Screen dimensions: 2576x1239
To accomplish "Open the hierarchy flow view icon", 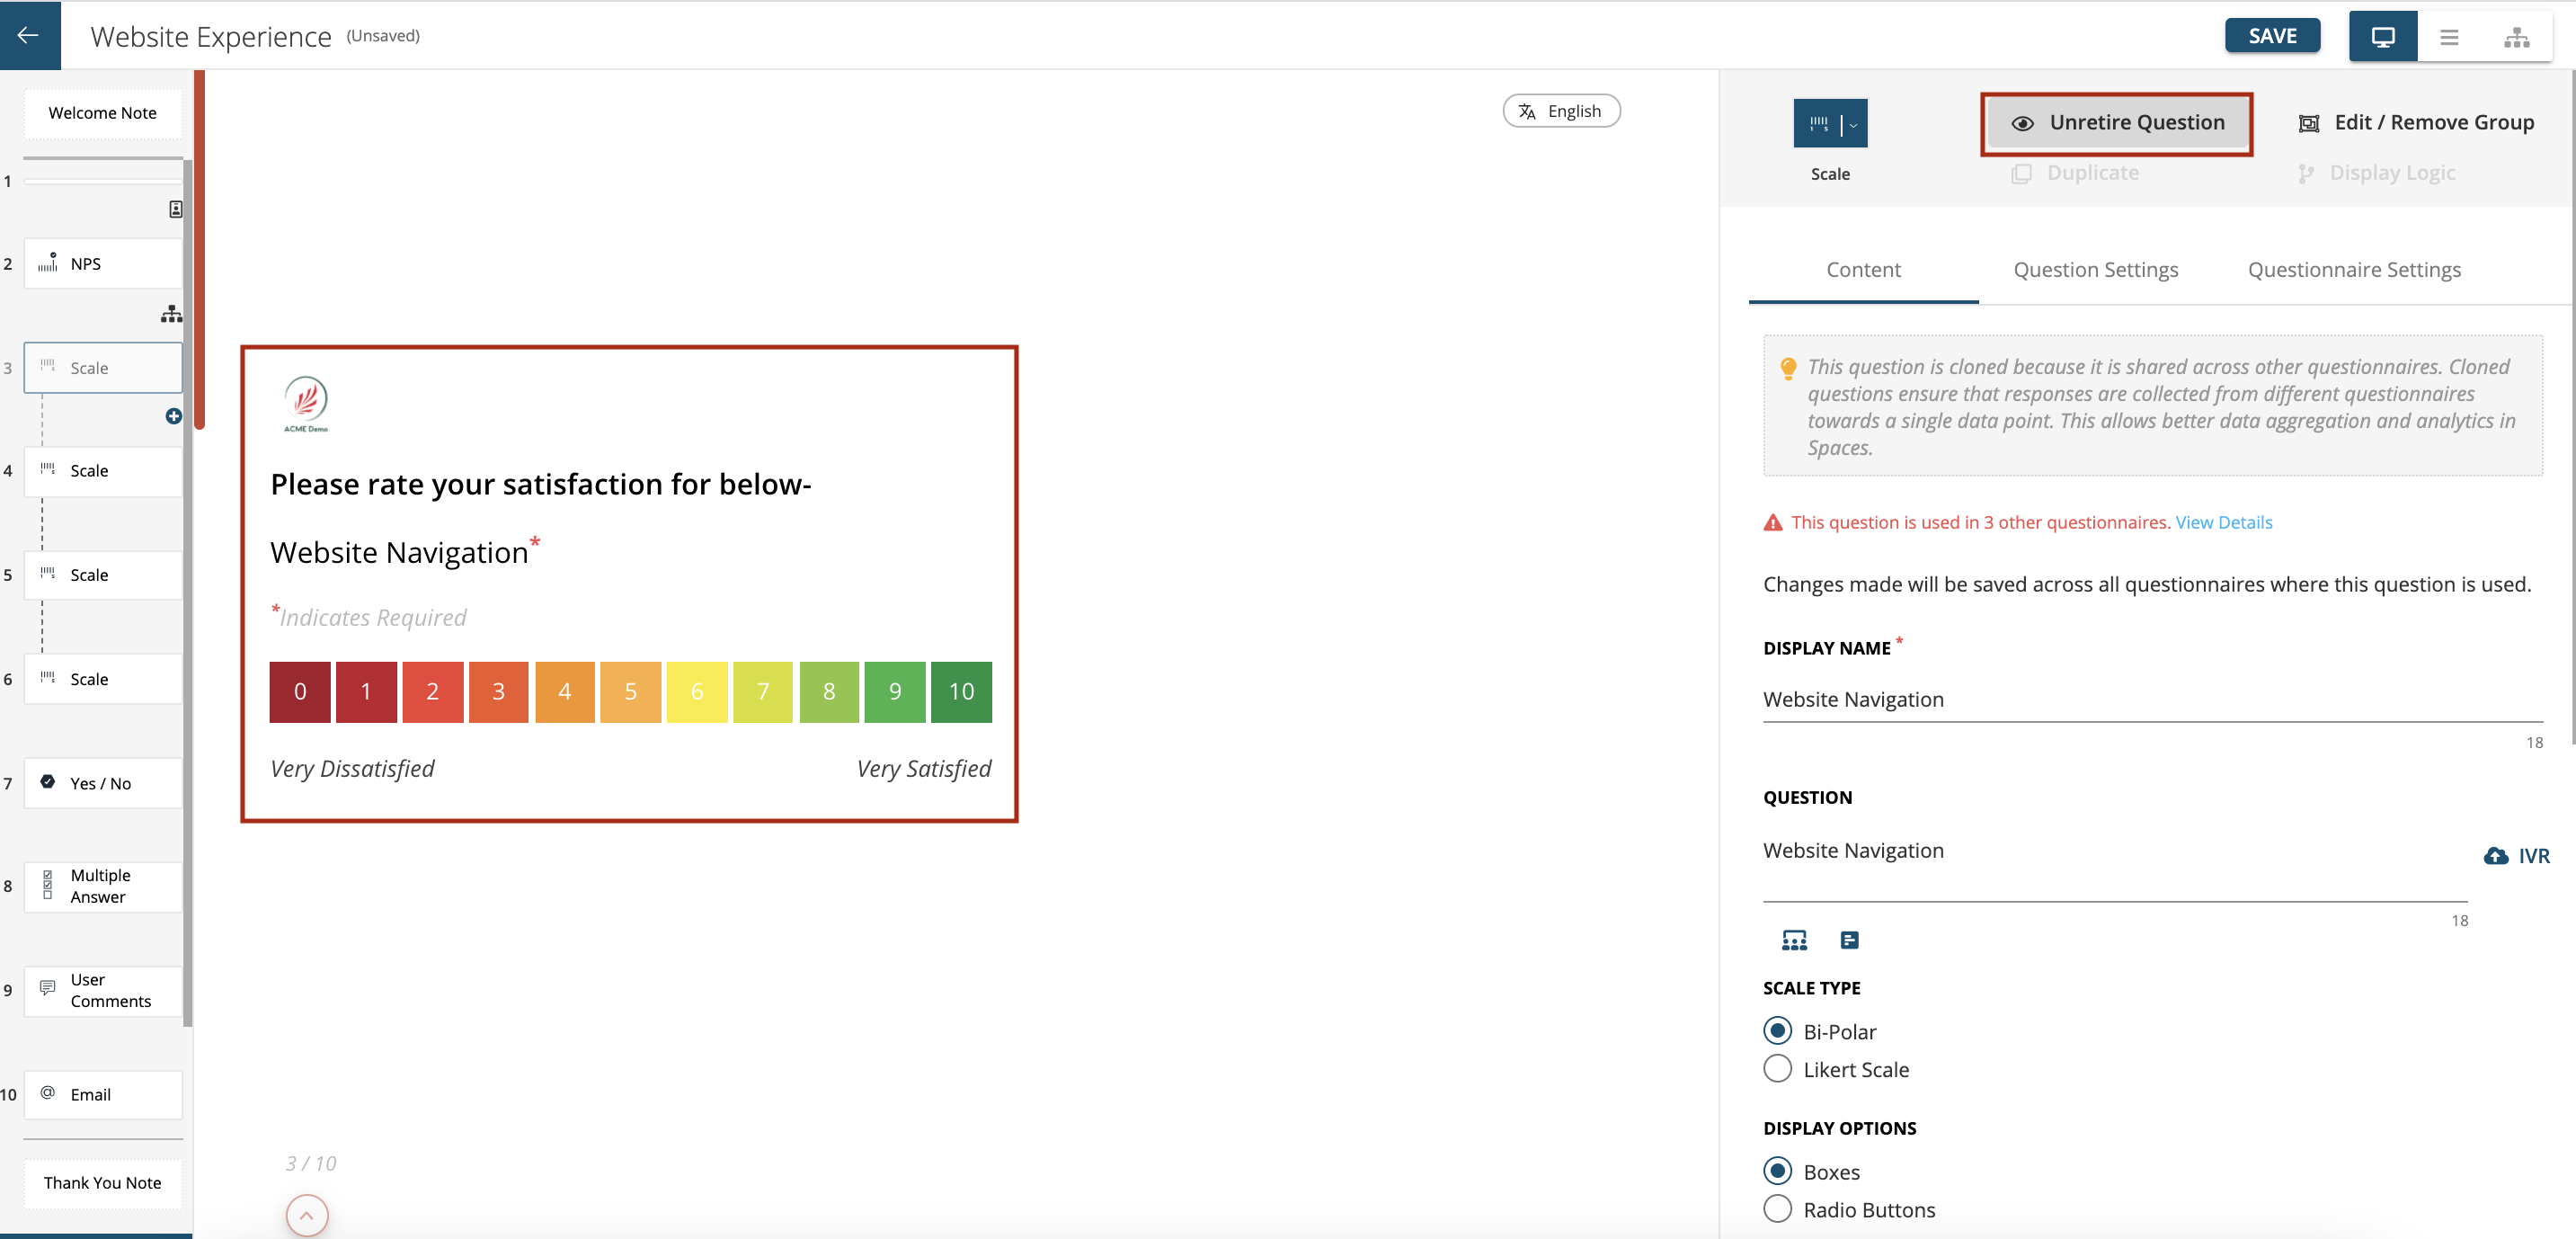I will click(x=2516, y=37).
